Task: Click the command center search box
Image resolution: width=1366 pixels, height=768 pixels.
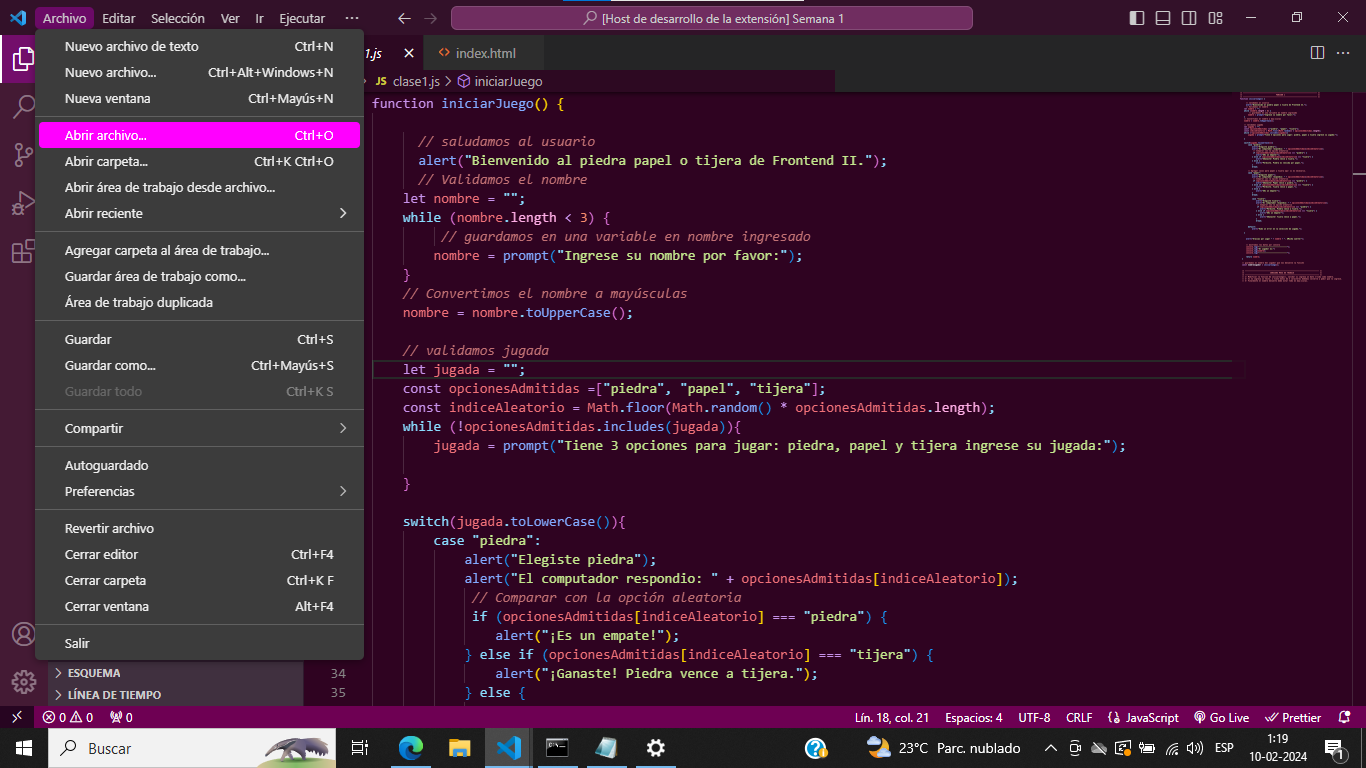Action: tap(711, 18)
